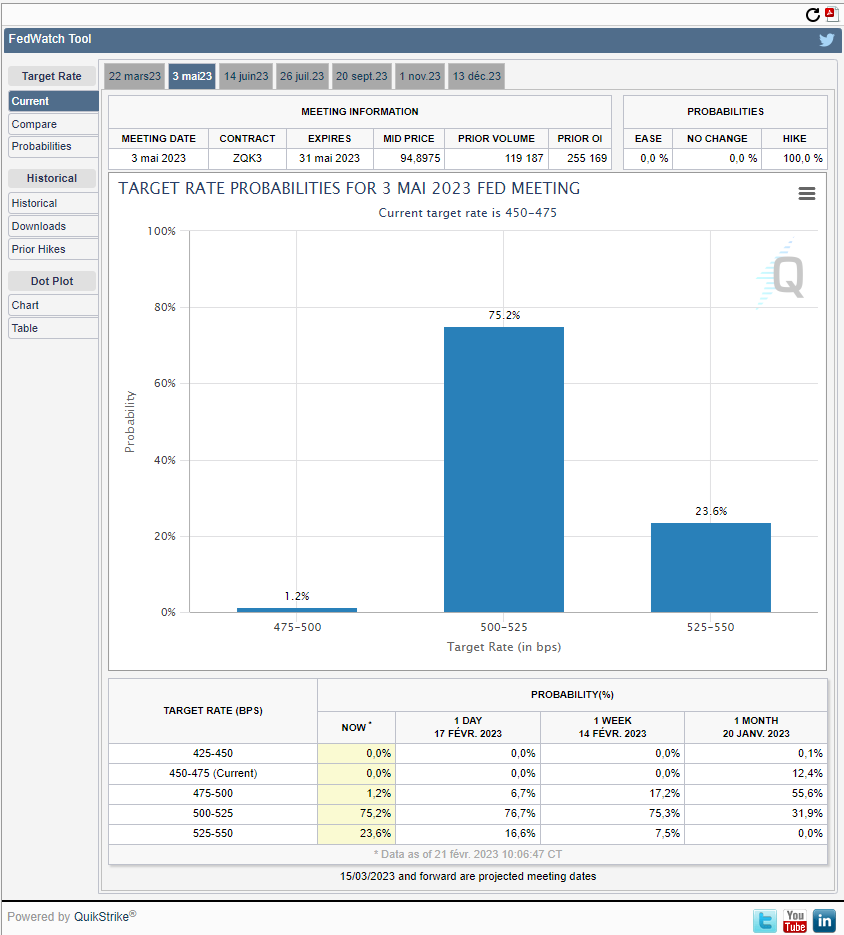Open the 20 sept.23 tab
This screenshot has height=935, width=844.
[x=361, y=76]
